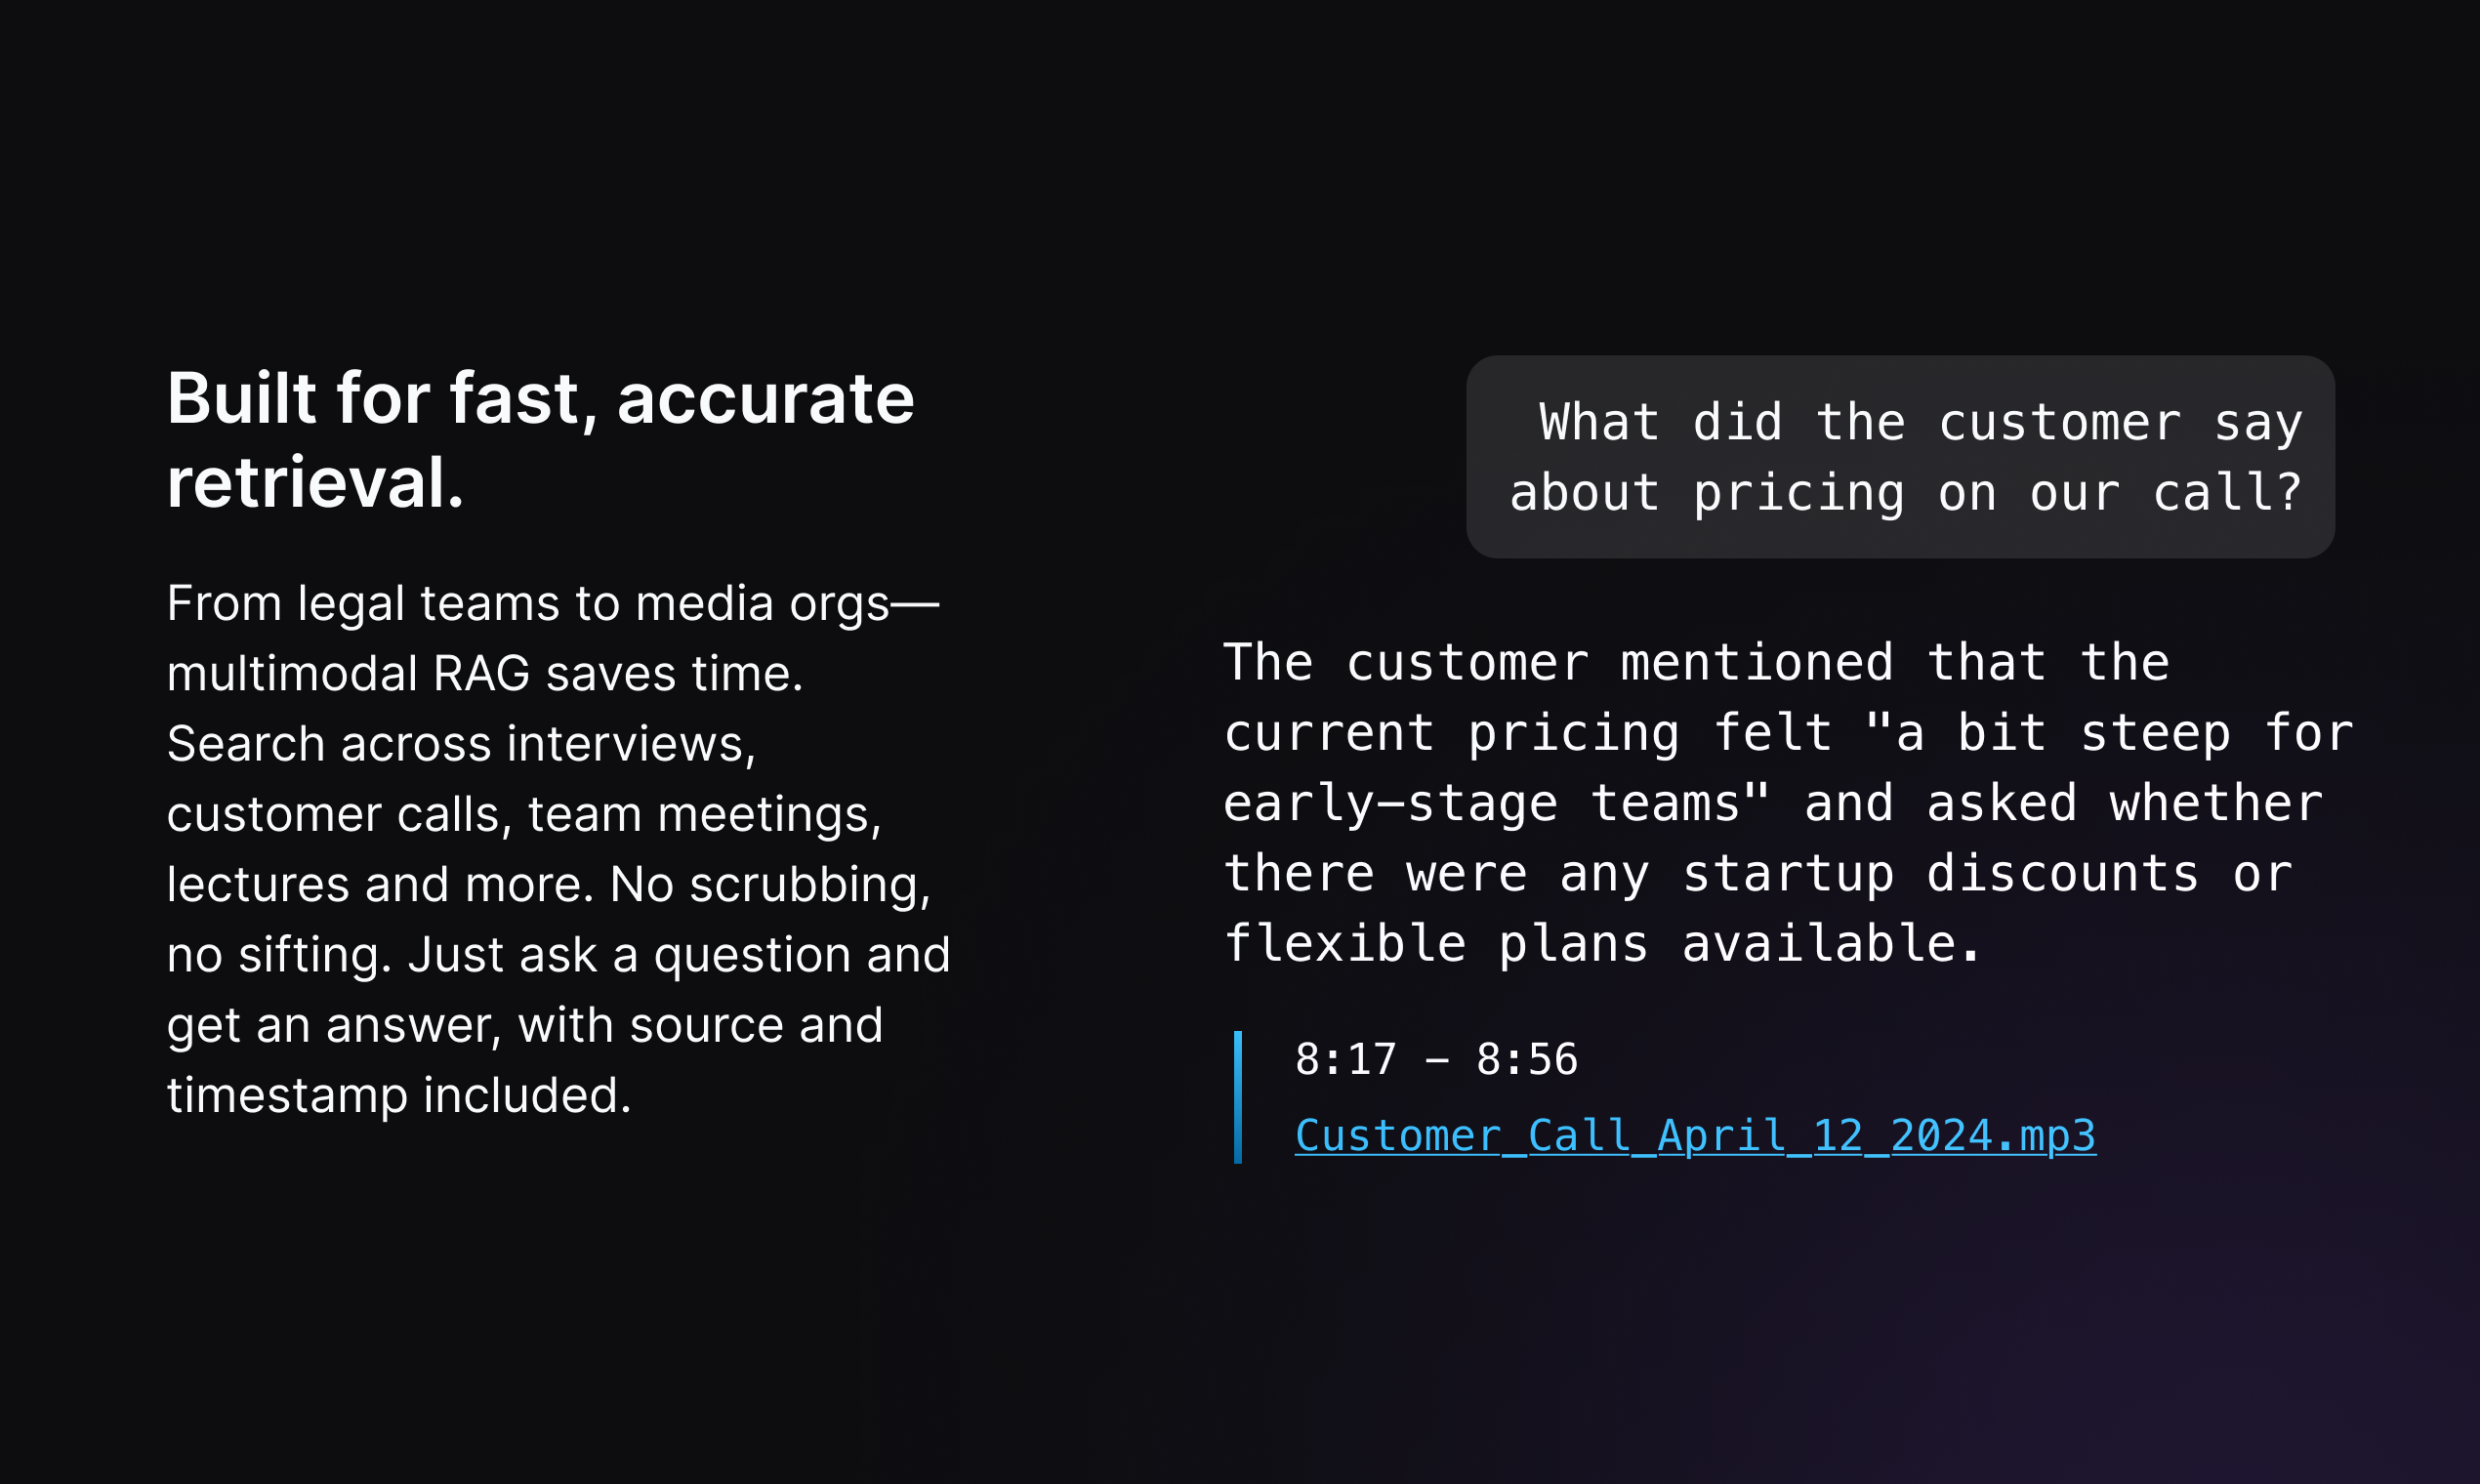
Task: Click "What did the customer say" line
Action: click(1920, 423)
